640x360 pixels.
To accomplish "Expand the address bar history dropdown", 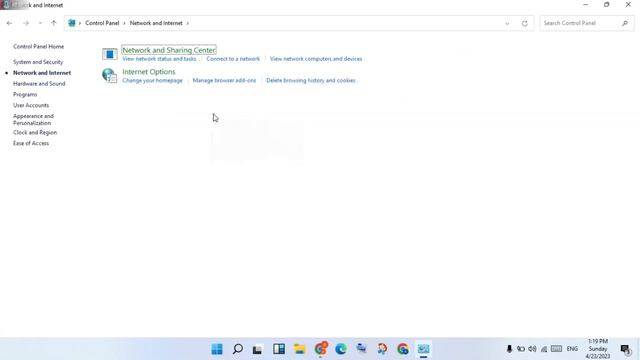I will point(507,23).
